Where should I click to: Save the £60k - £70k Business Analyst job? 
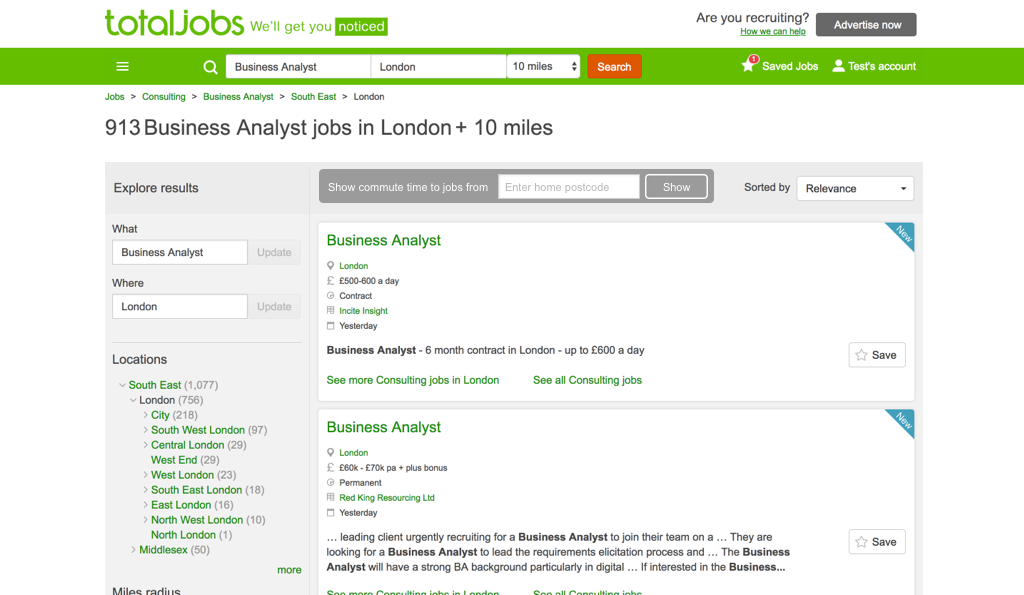pyautogui.click(x=876, y=541)
